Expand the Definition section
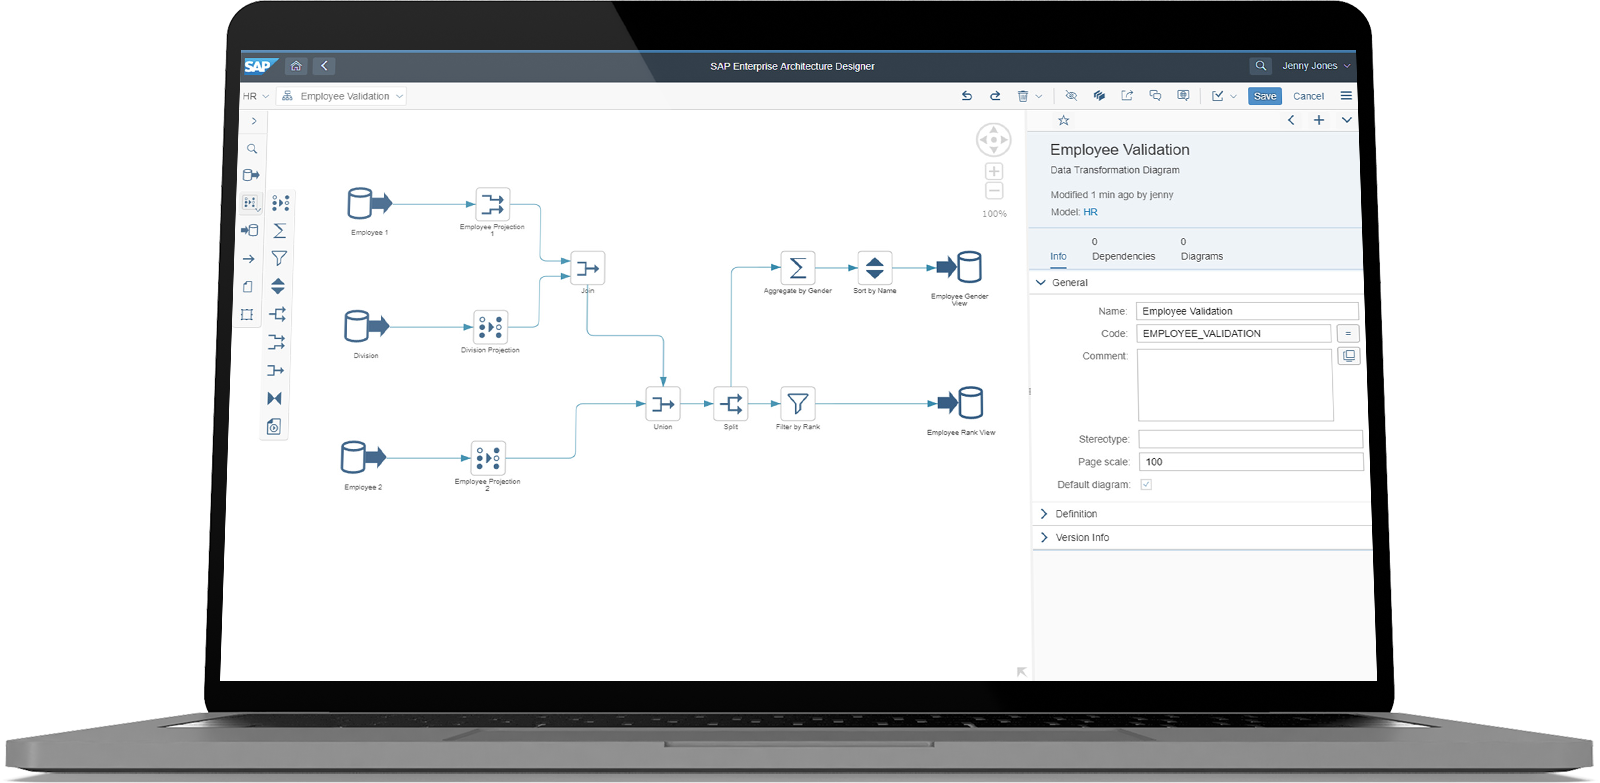The width and height of the screenshot is (1600, 783). (x=1044, y=514)
